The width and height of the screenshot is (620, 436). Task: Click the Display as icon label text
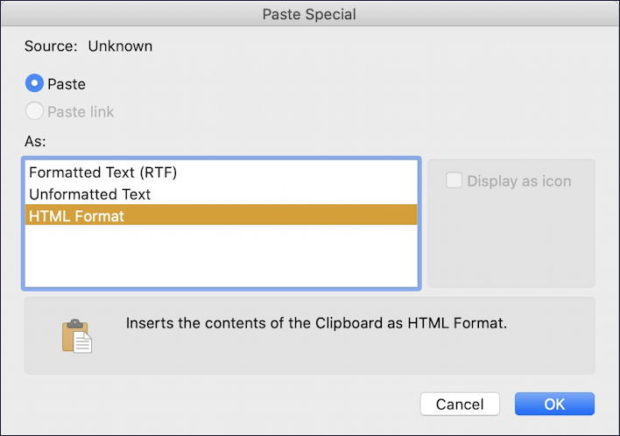click(x=520, y=181)
